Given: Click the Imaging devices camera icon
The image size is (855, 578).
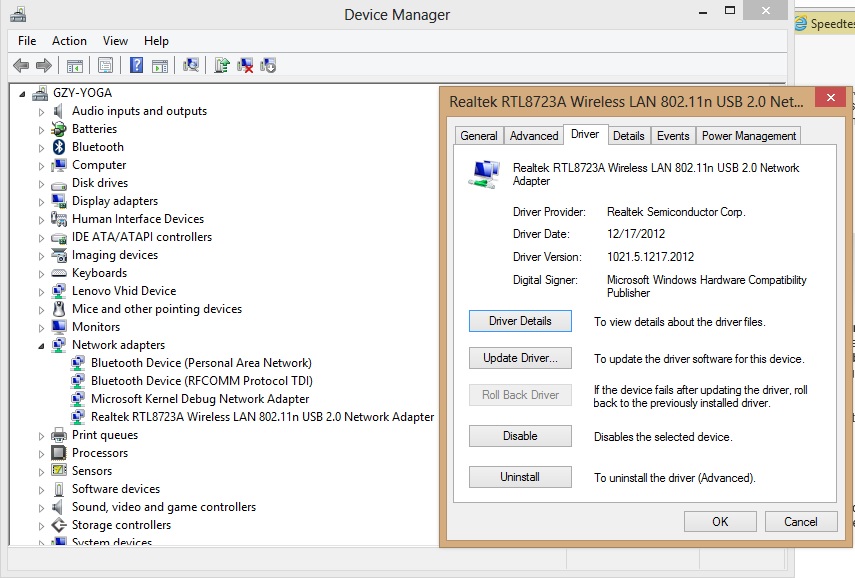Looking at the screenshot, I should (x=59, y=255).
